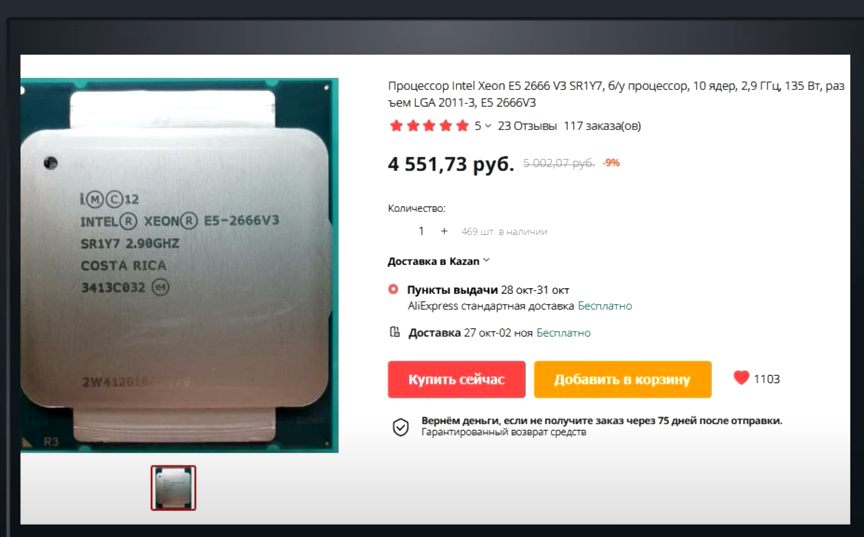Expand the rating 5 chevron dropdown

pos(488,126)
